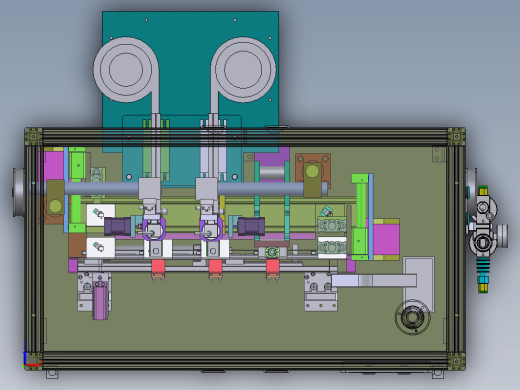Screen dimensions: 520x390
Task: Select the gray flange outside the left frame
Action: (18, 192)
